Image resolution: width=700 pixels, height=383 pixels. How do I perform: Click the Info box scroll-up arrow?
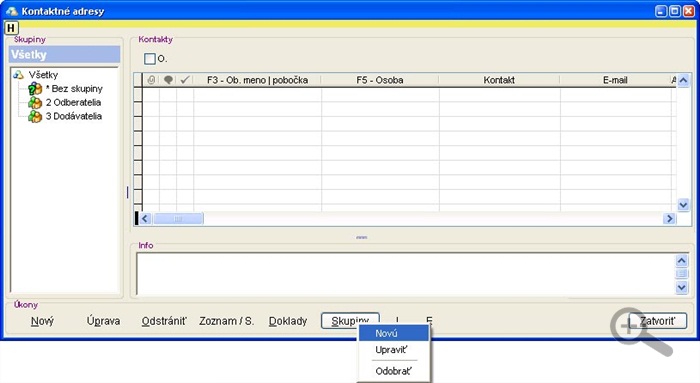(681, 260)
